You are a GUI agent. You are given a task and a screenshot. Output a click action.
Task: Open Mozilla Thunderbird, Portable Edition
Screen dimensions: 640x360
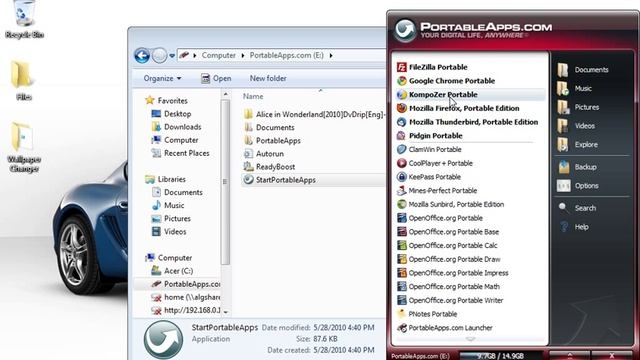[x=467, y=122]
